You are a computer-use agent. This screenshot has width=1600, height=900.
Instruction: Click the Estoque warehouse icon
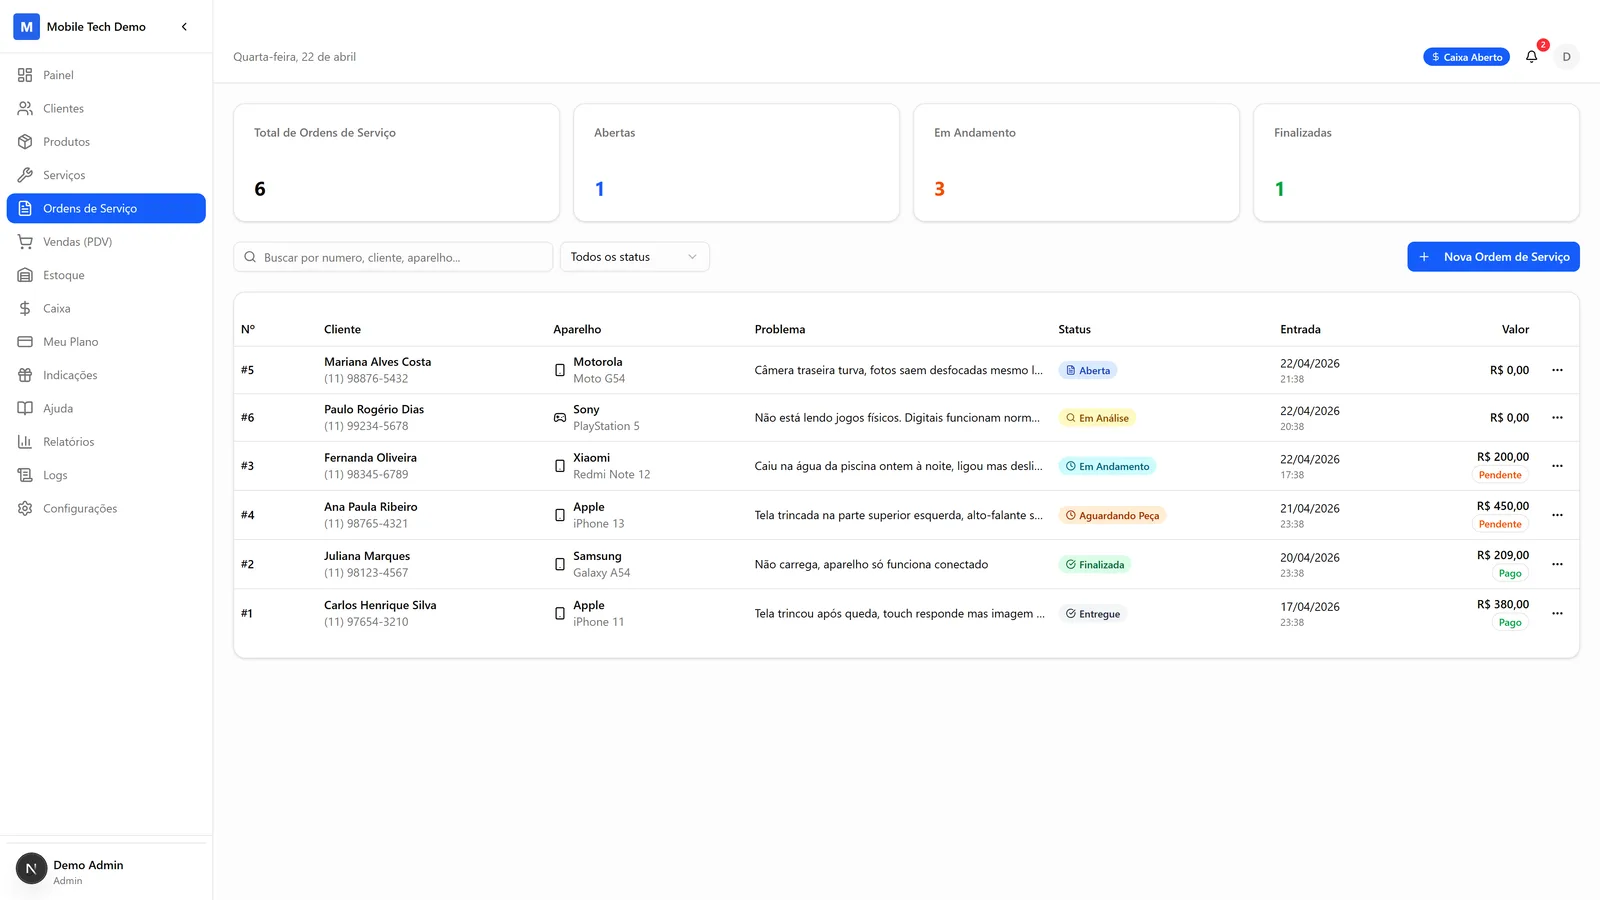25,275
